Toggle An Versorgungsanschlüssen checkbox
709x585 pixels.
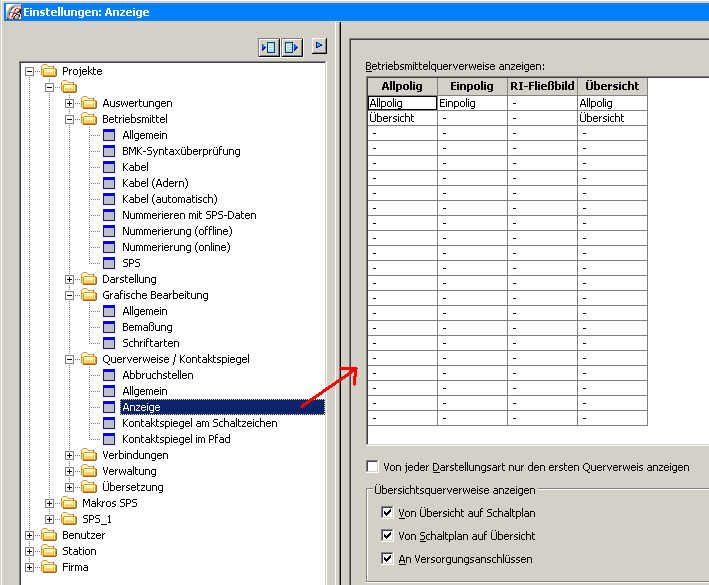pos(387,559)
